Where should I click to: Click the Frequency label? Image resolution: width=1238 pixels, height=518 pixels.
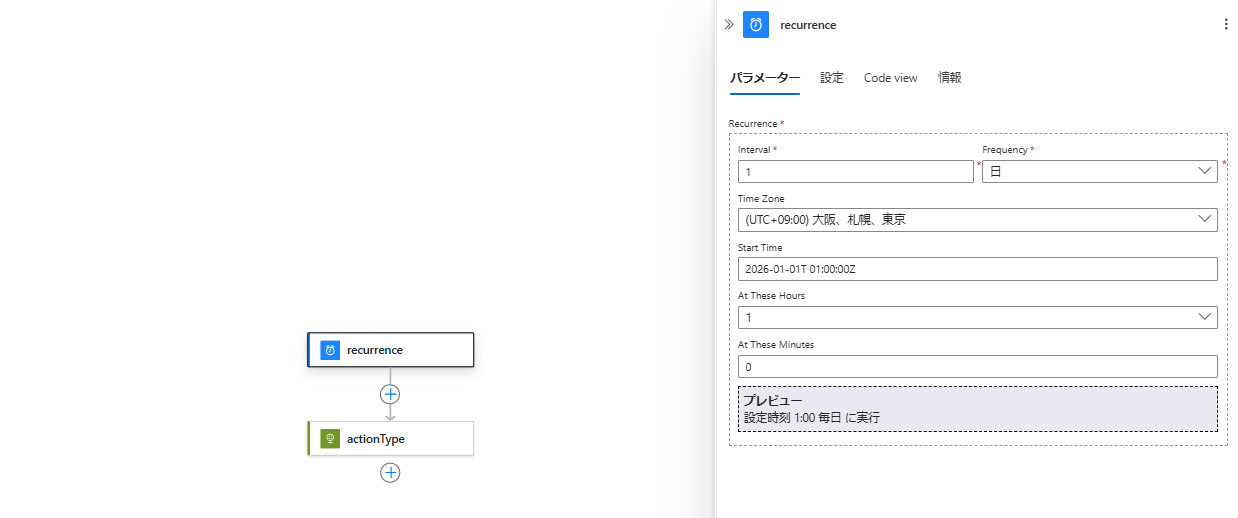[x=1005, y=150]
